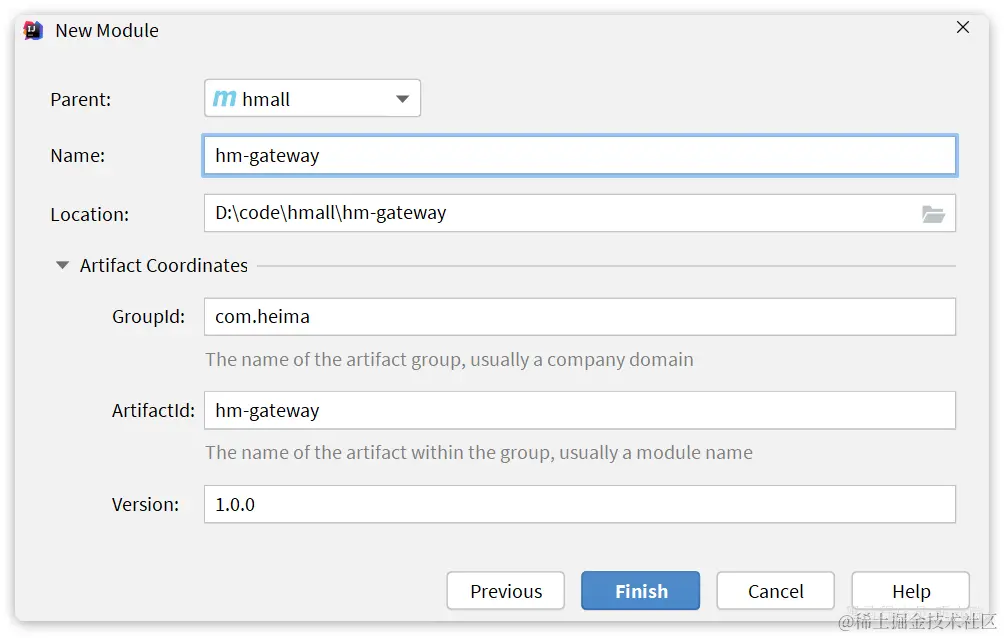Image resolution: width=1004 pixels, height=638 pixels.
Task: Close the New Module window
Action: coord(962,28)
